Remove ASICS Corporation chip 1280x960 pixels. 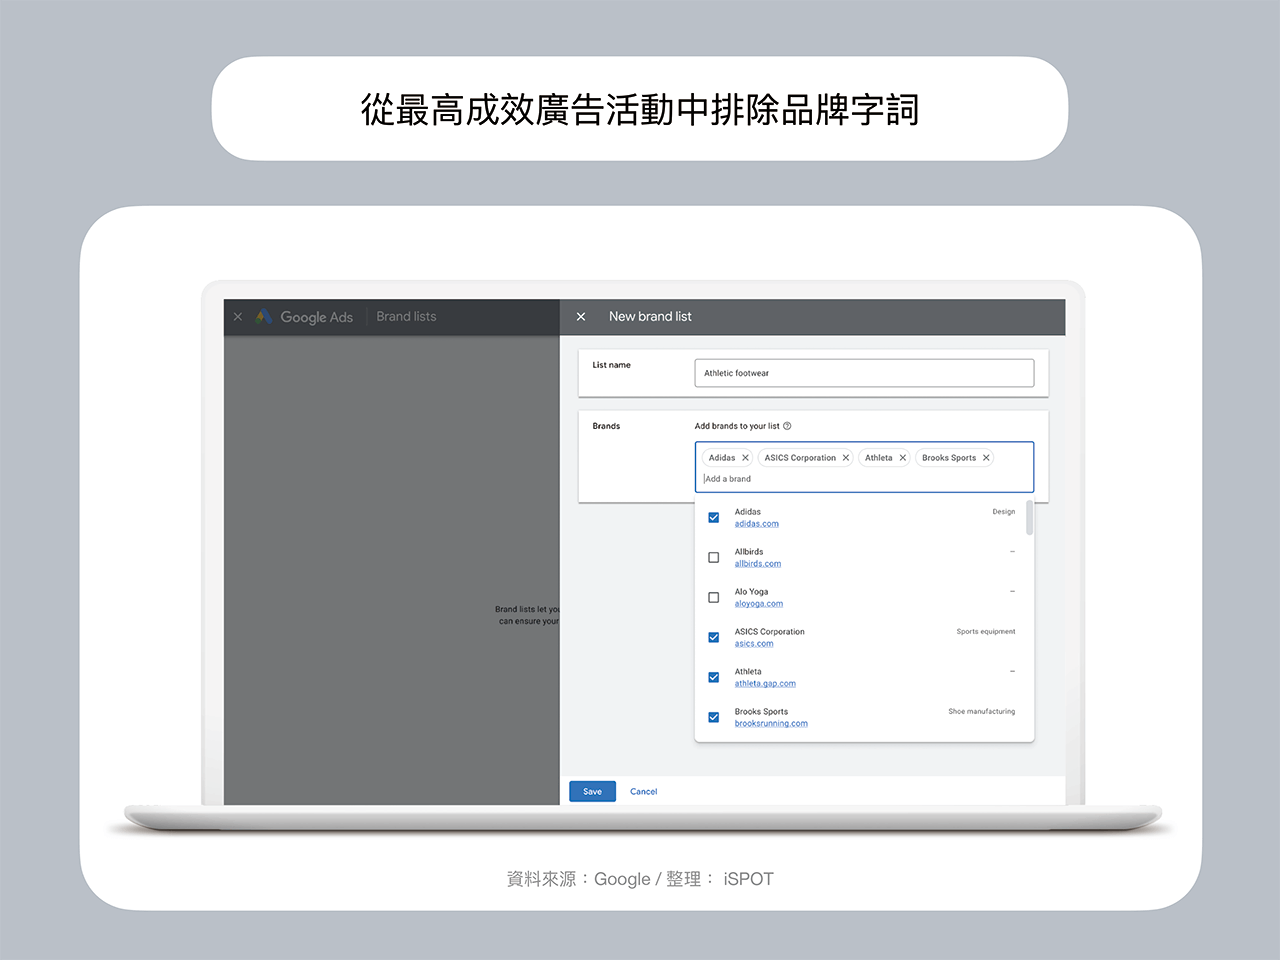tap(845, 458)
